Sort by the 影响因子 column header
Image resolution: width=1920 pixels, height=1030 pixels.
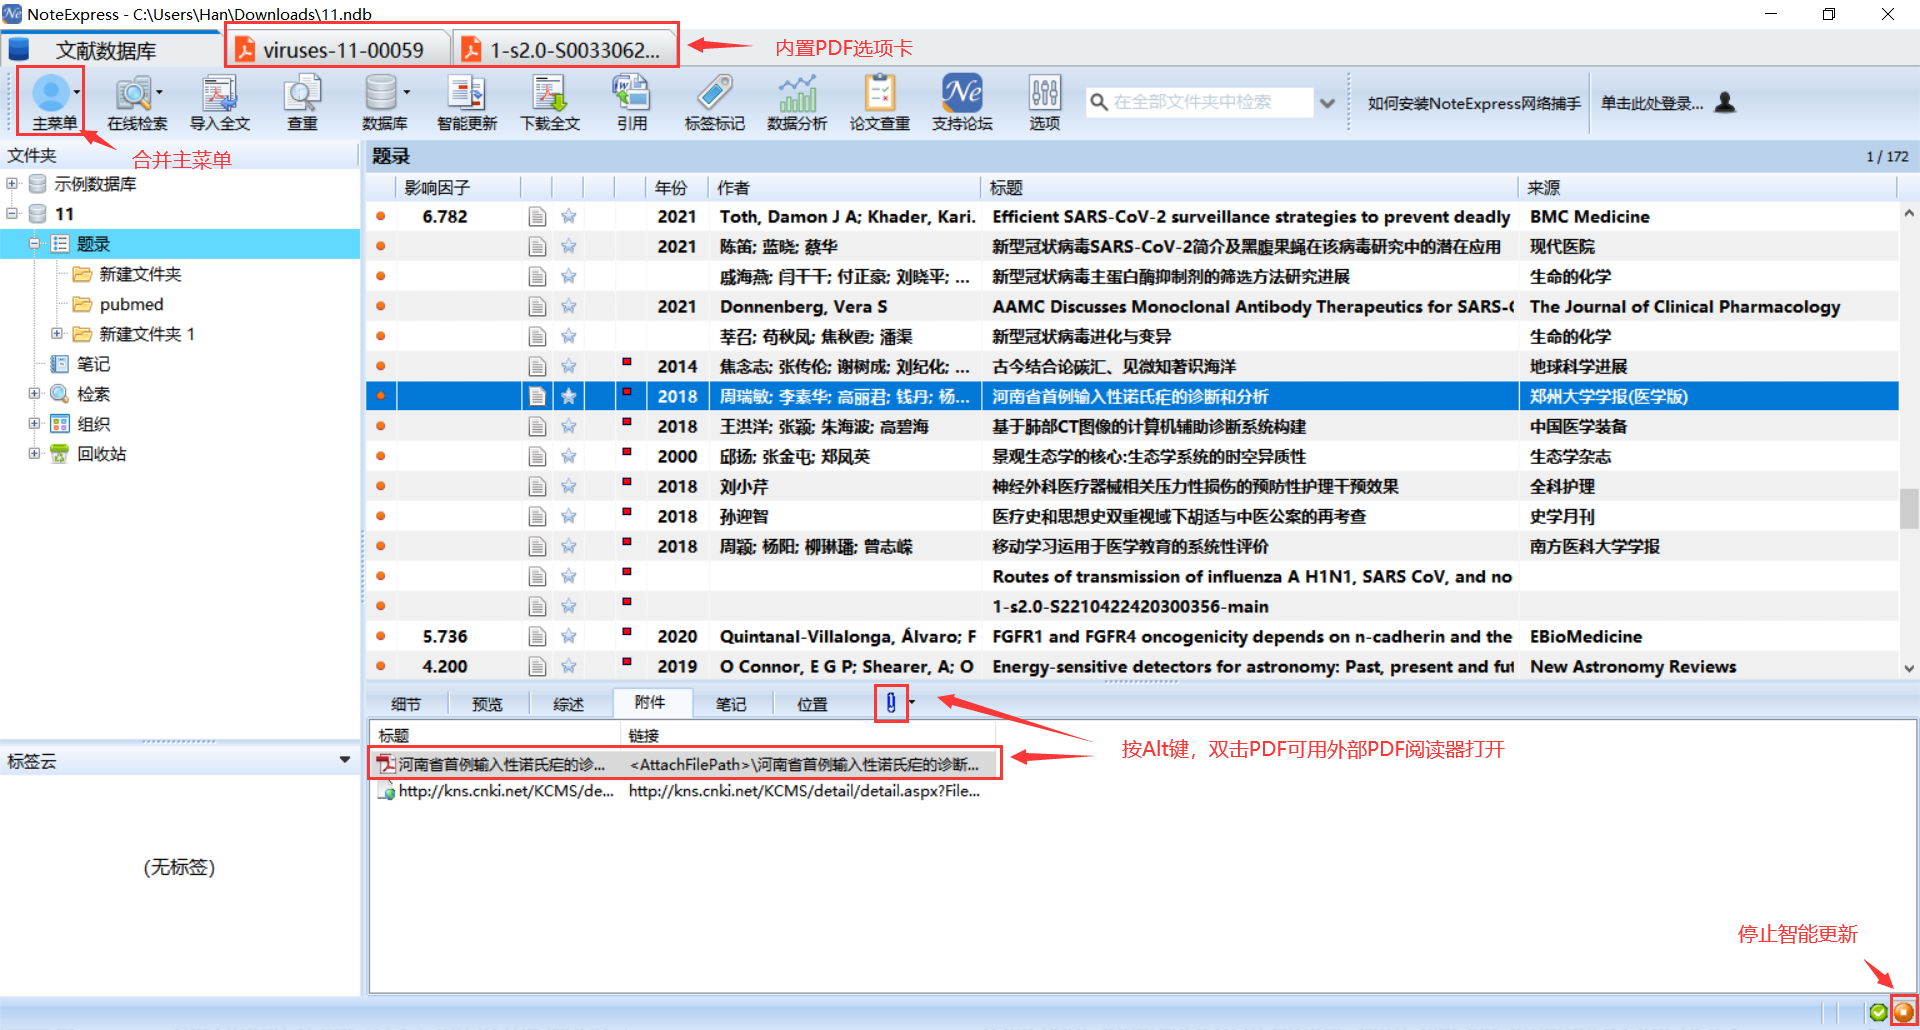tap(459, 187)
